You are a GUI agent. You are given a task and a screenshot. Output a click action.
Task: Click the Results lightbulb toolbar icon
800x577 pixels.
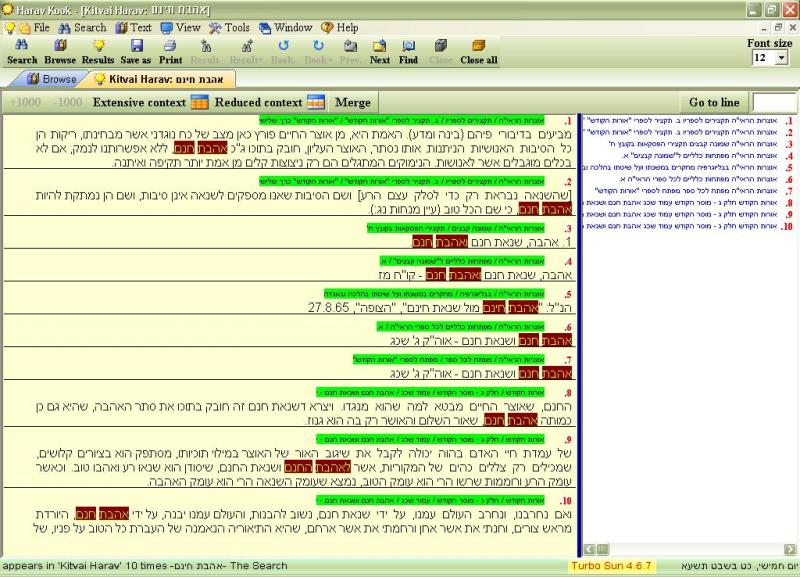97,46
